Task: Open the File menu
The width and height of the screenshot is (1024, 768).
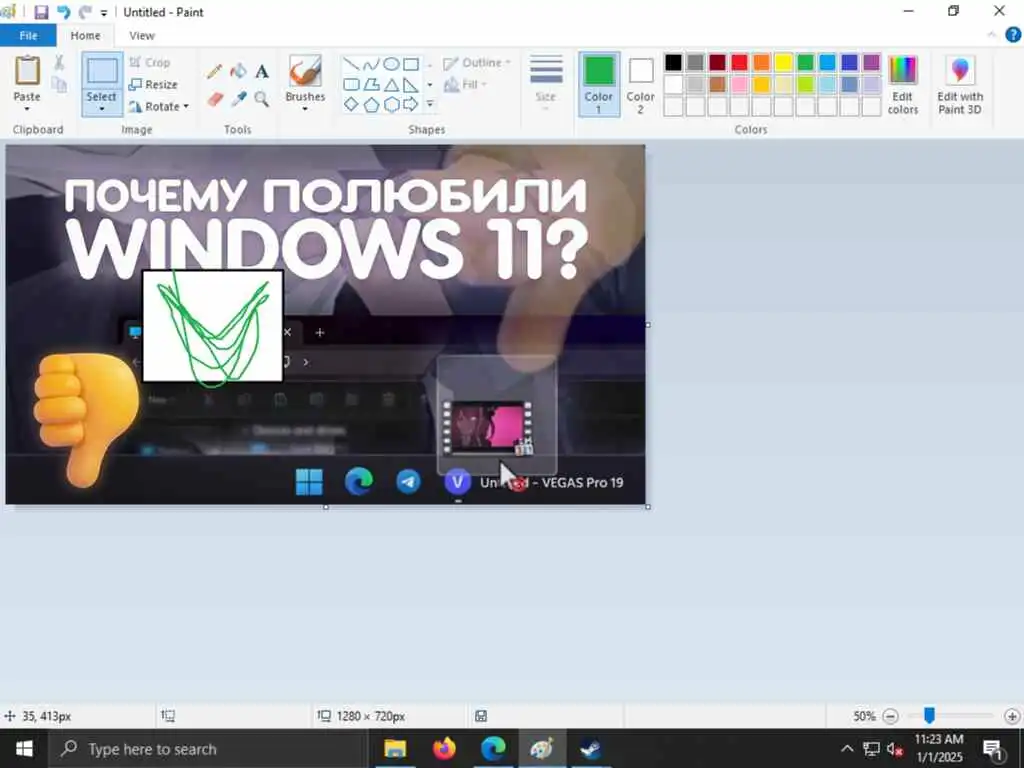Action: [x=28, y=35]
